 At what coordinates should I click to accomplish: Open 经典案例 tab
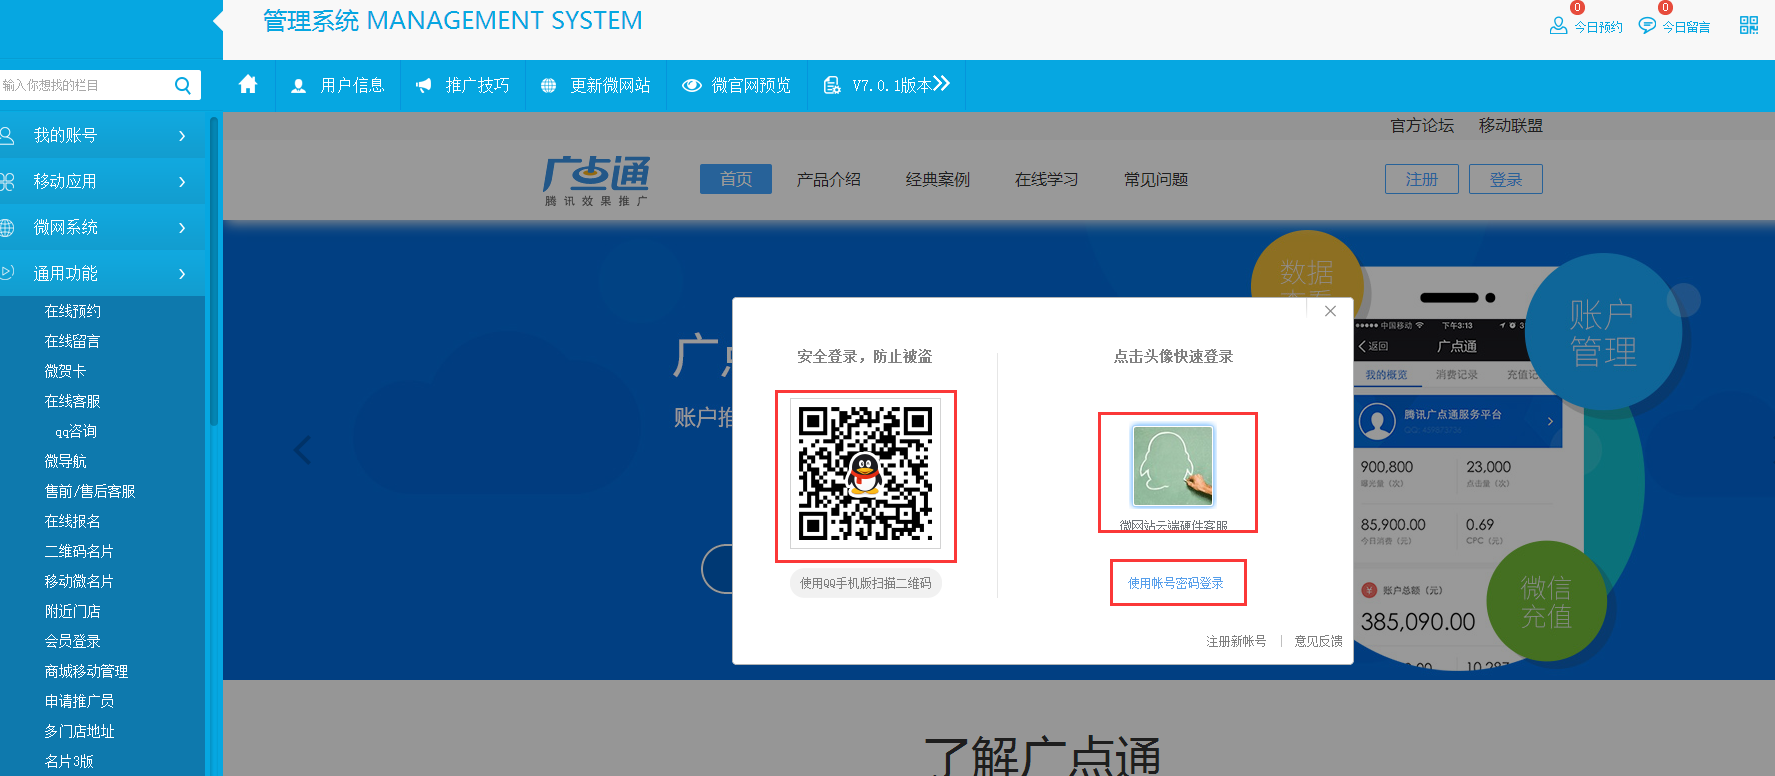point(938,179)
